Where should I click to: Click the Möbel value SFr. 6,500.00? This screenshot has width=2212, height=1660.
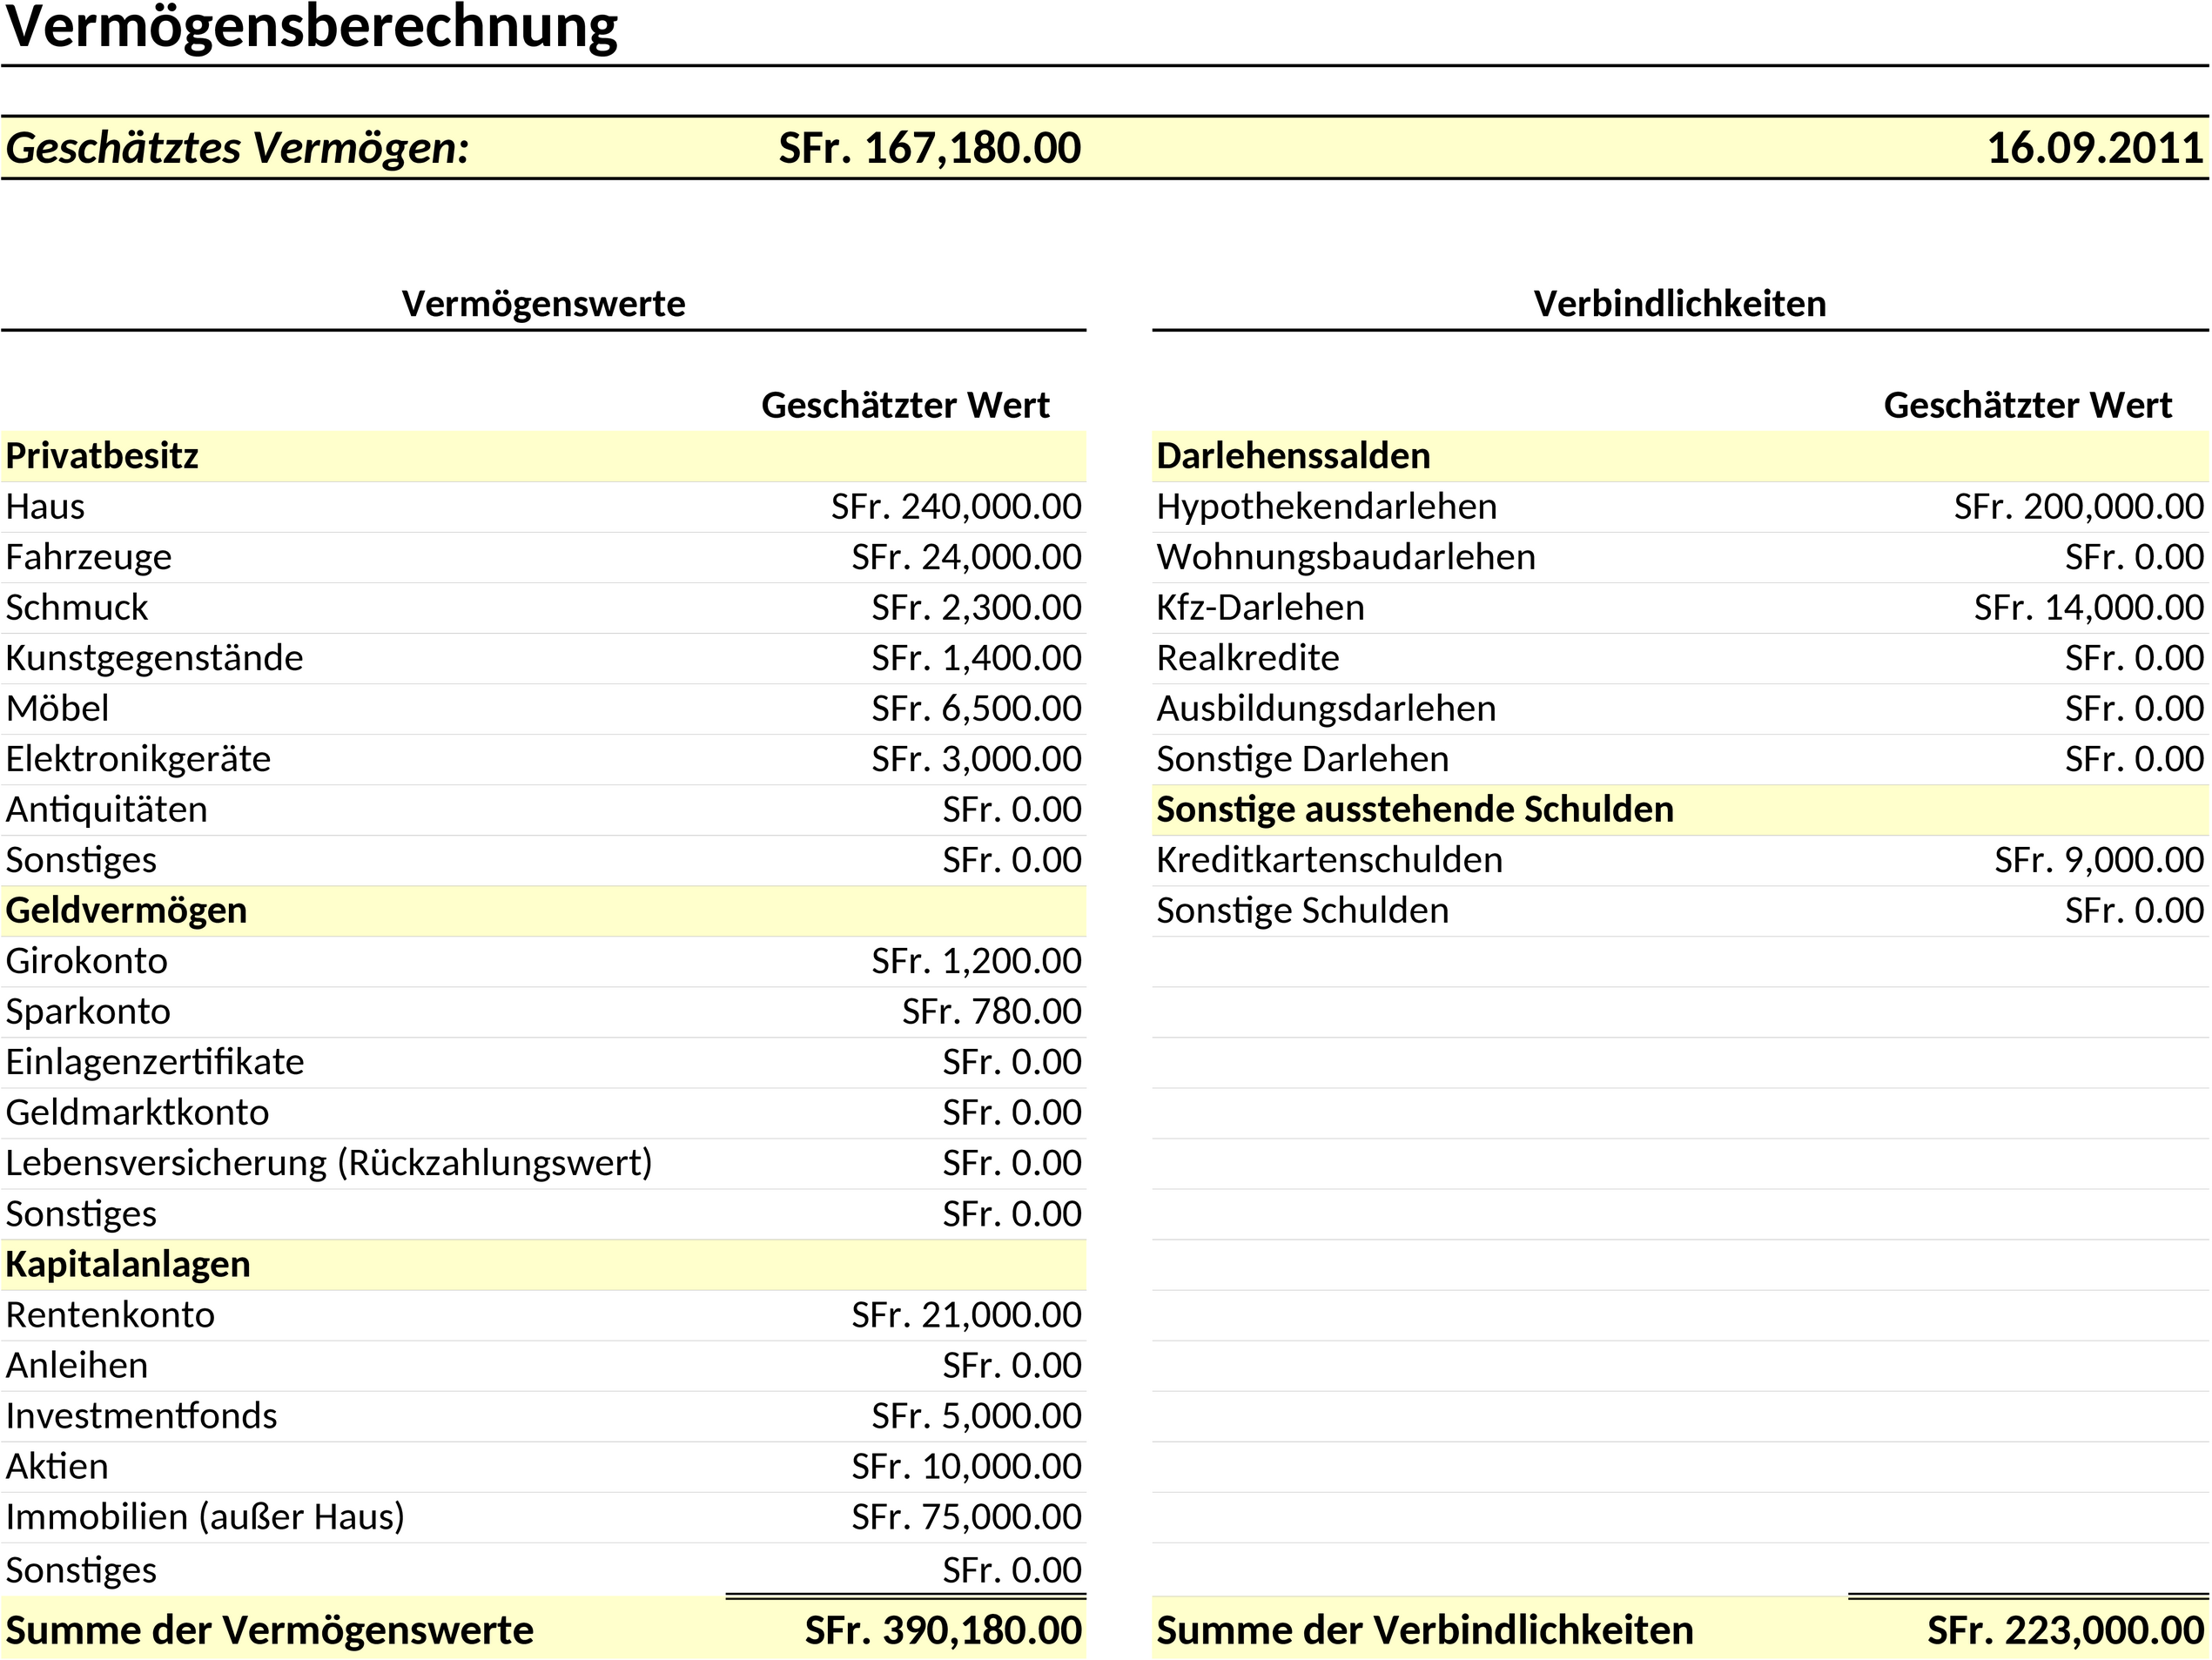tap(976, 709)
